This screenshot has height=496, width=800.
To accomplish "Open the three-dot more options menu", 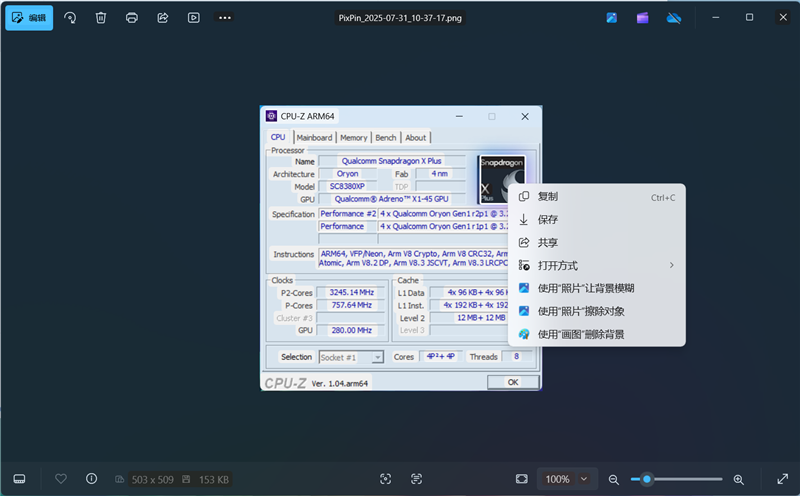I will (224, 18).
